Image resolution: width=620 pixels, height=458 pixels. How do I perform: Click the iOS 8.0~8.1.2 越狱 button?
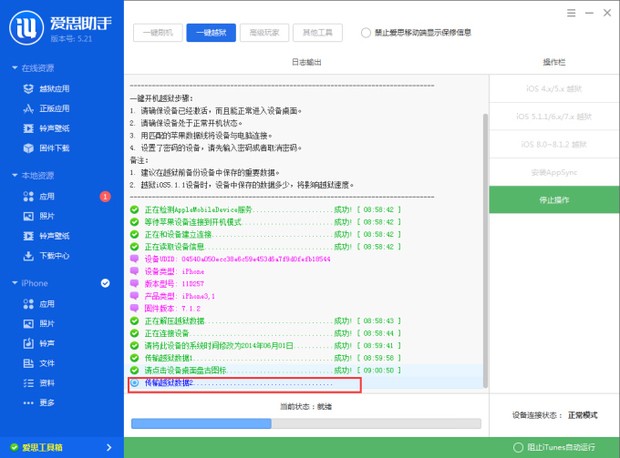(554, 144)
